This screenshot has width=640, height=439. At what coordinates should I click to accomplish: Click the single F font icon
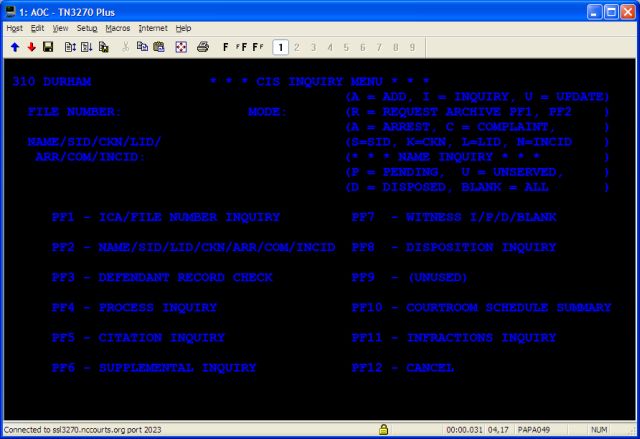tap(226, 47)
